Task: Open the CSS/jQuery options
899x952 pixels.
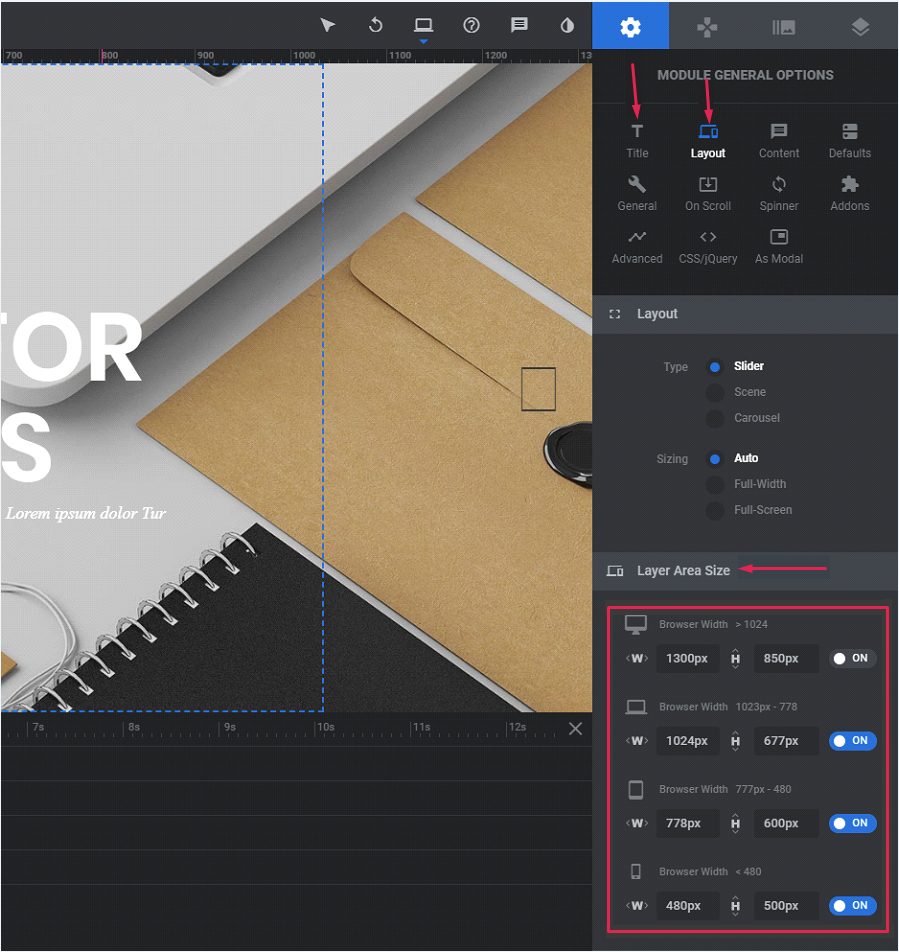Action: click(x=708, y=246)
